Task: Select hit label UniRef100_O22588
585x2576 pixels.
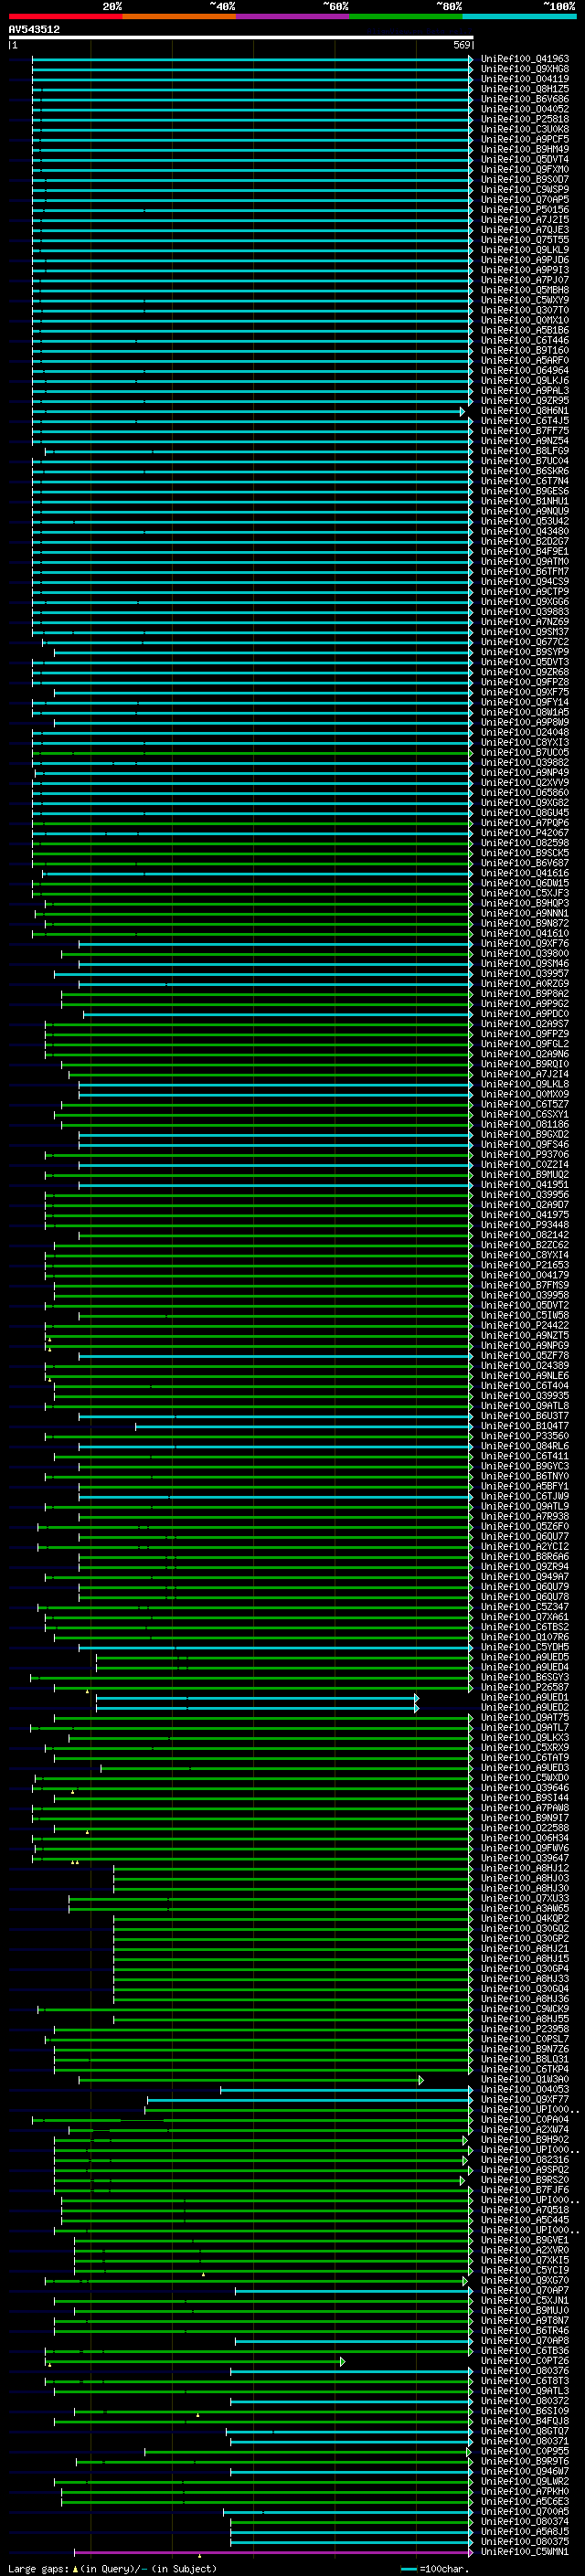Action: point(524,1828)
